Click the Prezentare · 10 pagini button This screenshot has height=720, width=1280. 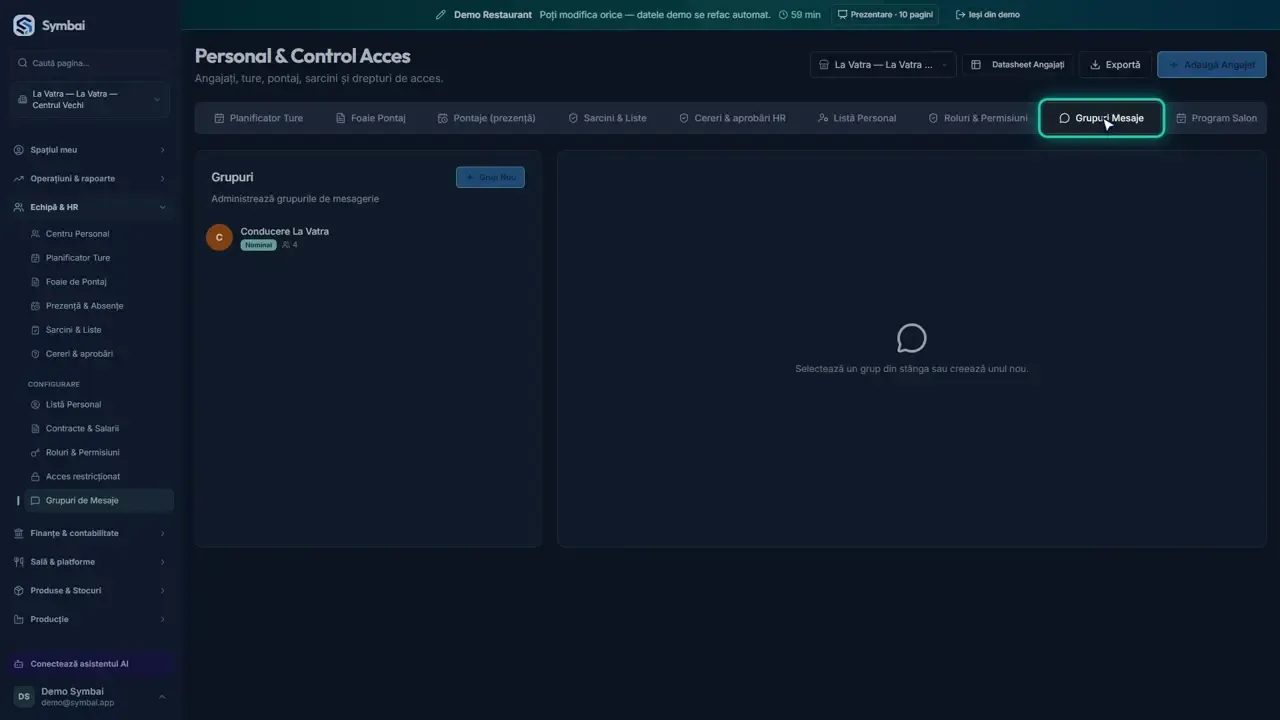point(885,15)
